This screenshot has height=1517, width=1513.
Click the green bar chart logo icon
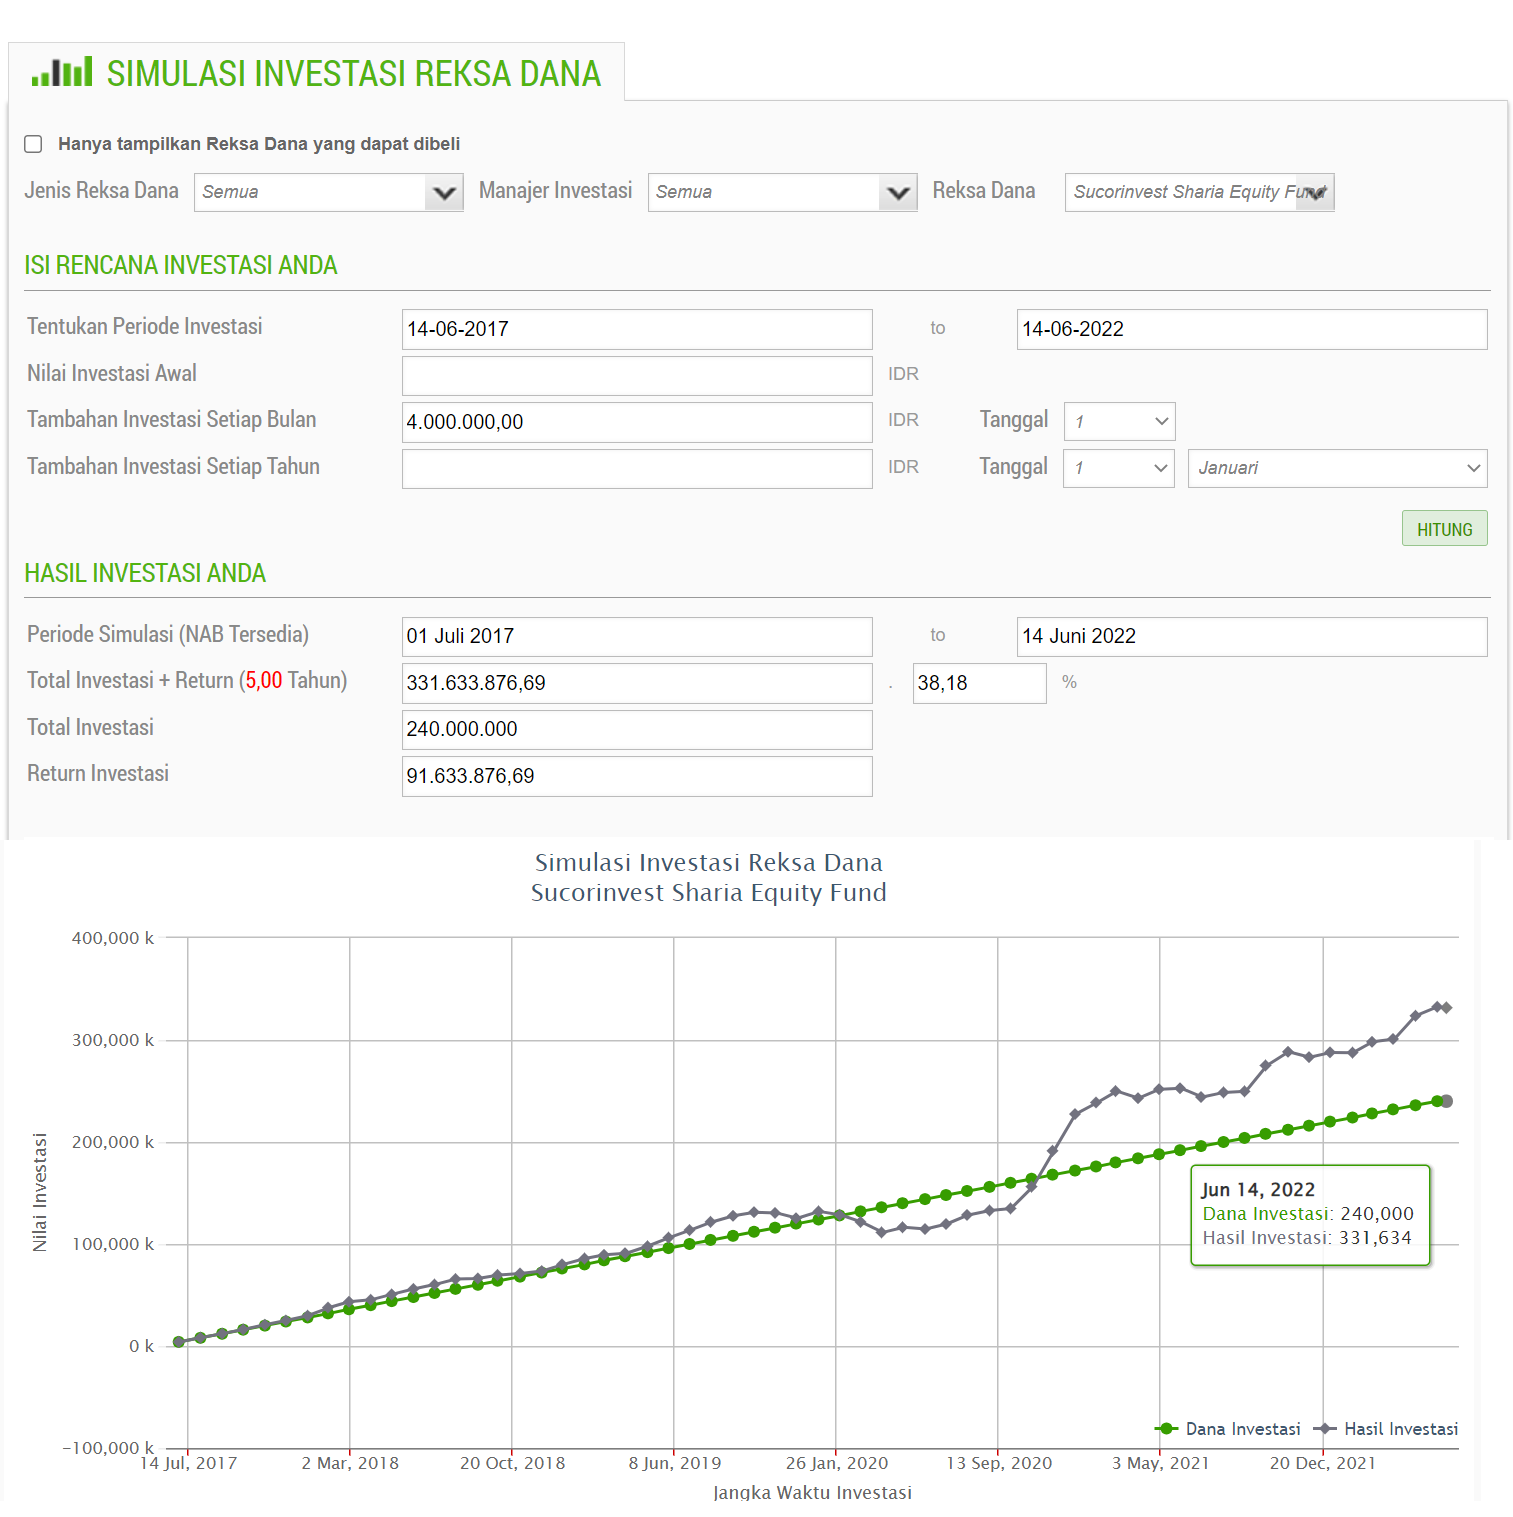point(62,72)
